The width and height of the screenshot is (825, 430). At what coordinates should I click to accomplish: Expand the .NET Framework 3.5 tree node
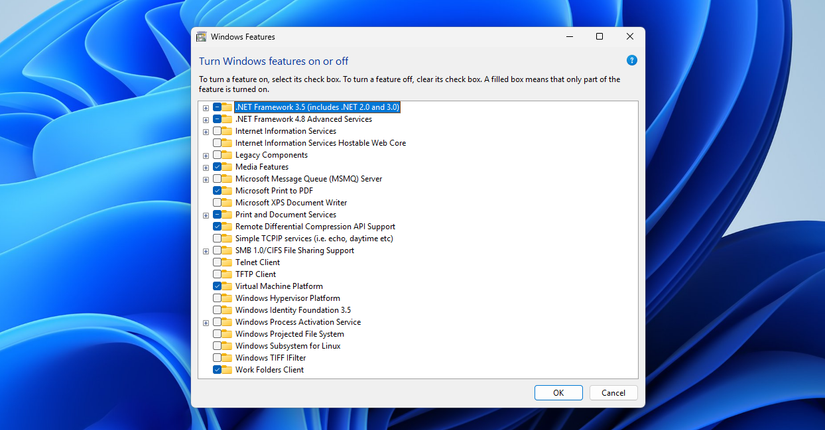206,108
